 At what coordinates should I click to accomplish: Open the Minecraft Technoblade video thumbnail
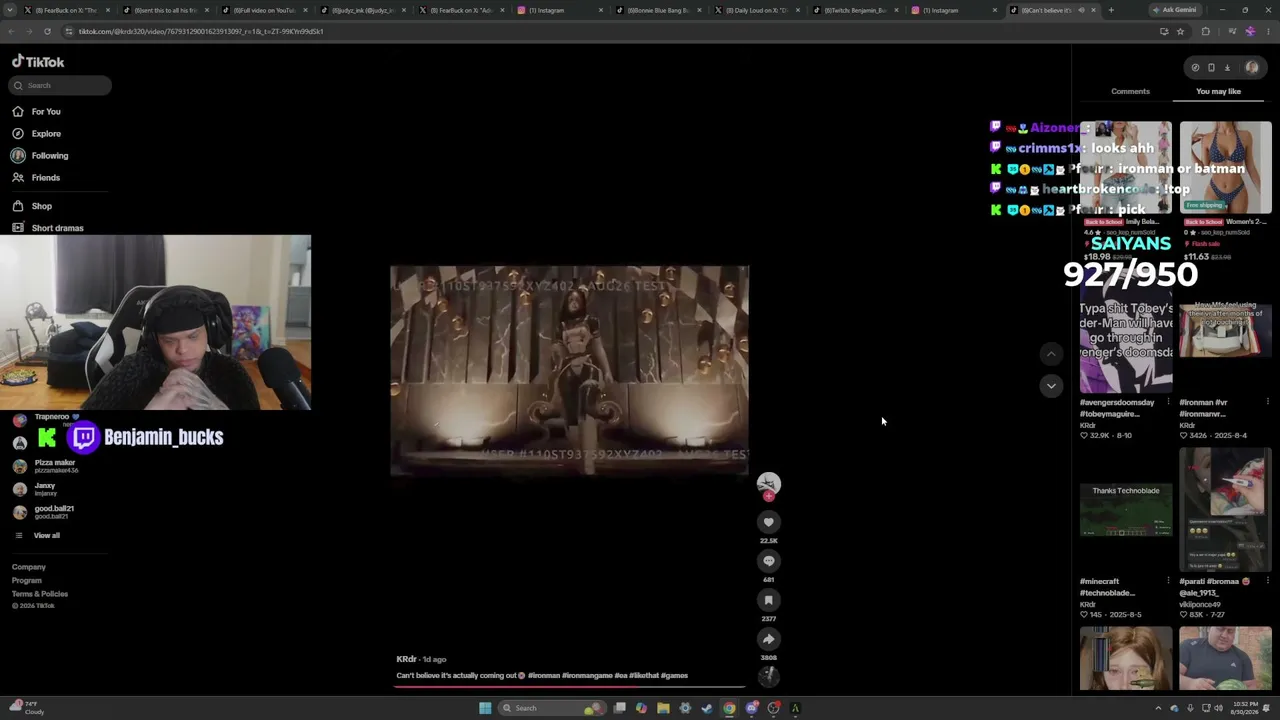(x=1126, y=510)
